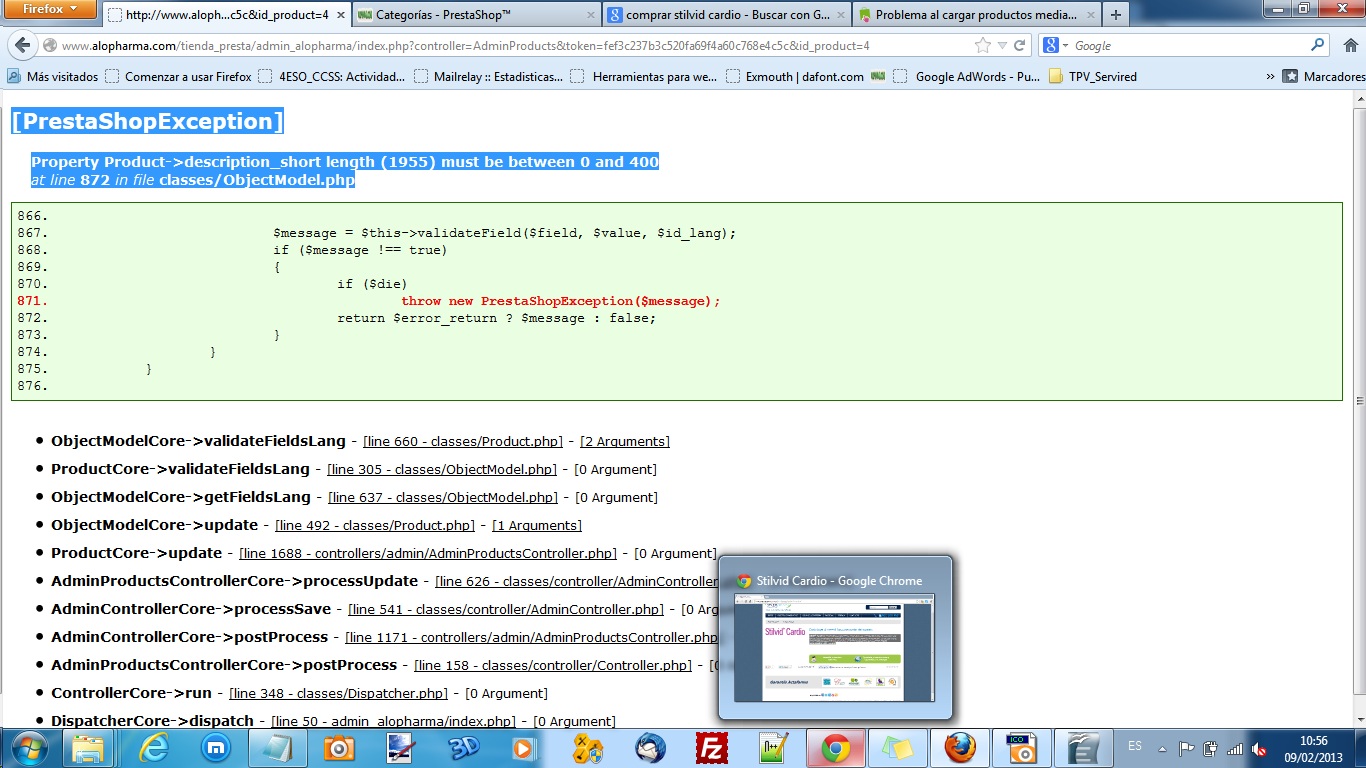Open the line 348 - classes/Dispatcher.php link
Image resolution: width=1366 pixels, height=768 pixels.
[338, 693]
